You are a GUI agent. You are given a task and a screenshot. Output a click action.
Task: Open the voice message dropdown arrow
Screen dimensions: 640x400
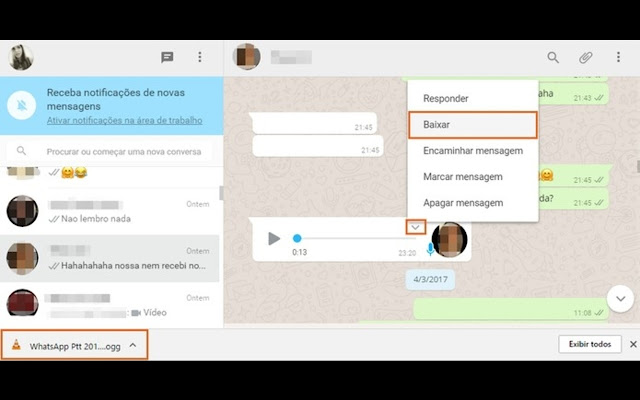click(x=415, y=227)
